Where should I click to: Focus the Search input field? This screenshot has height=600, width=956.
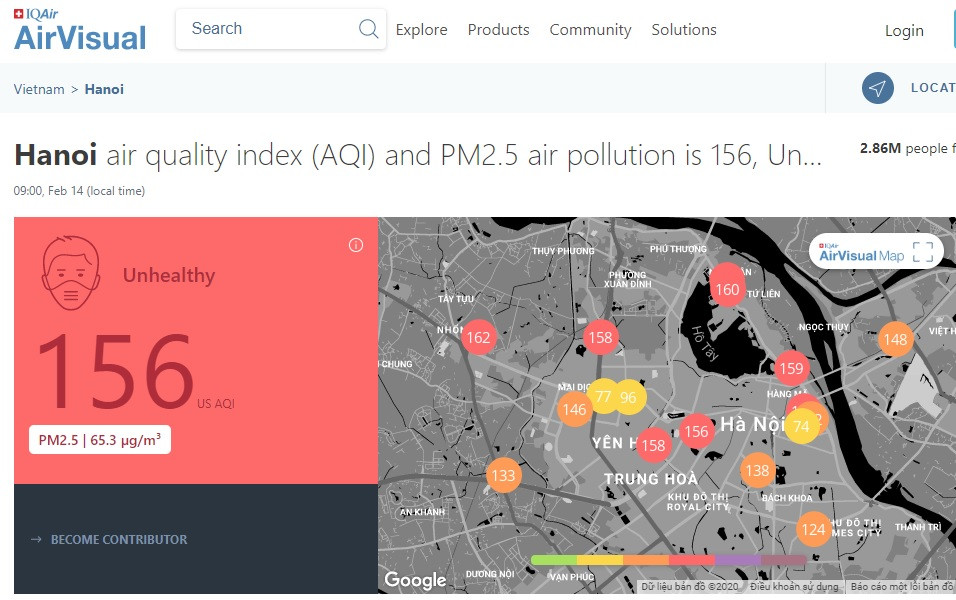point(265,29)
